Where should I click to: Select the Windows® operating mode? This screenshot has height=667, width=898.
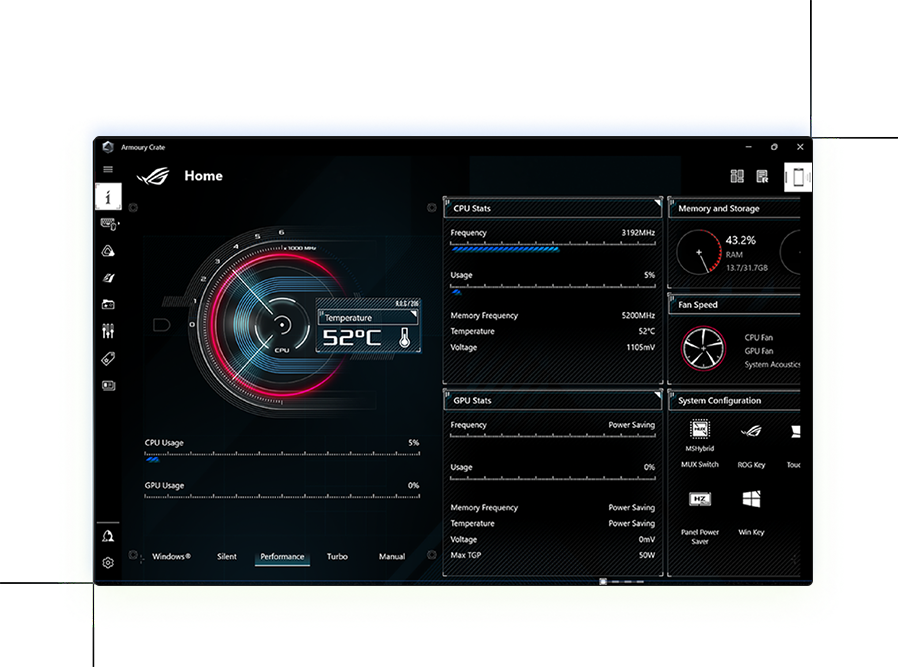click(x=171, y=557)
